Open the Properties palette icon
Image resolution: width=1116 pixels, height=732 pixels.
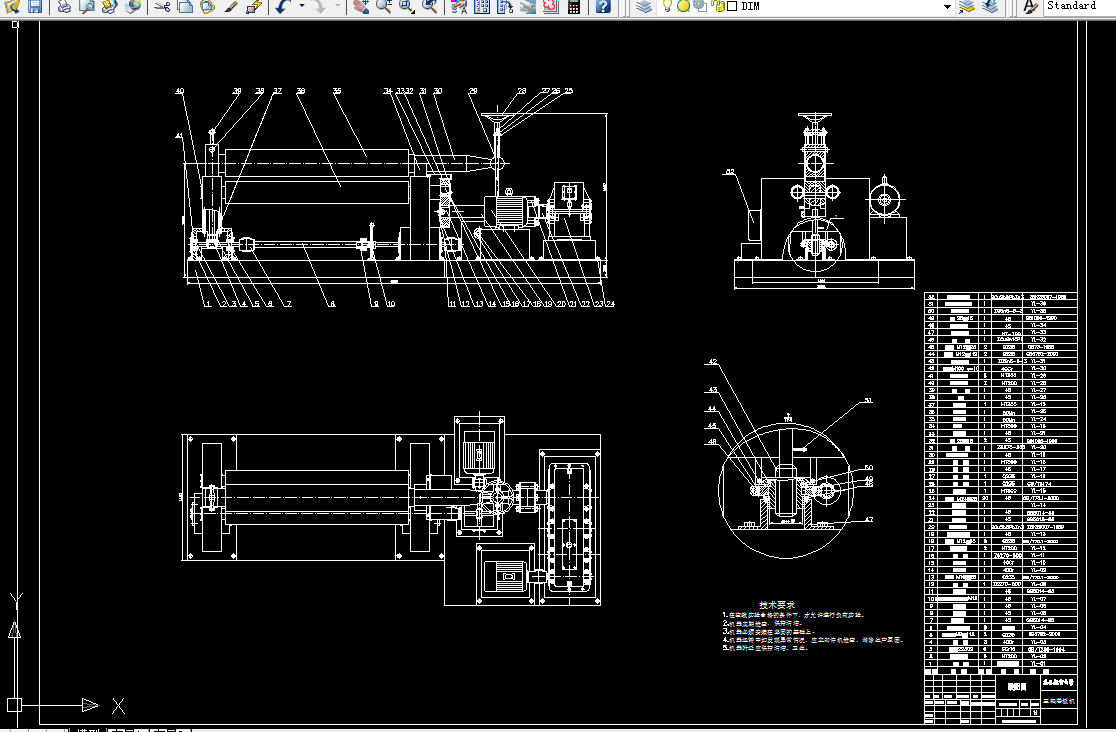(x=459, y=6)
